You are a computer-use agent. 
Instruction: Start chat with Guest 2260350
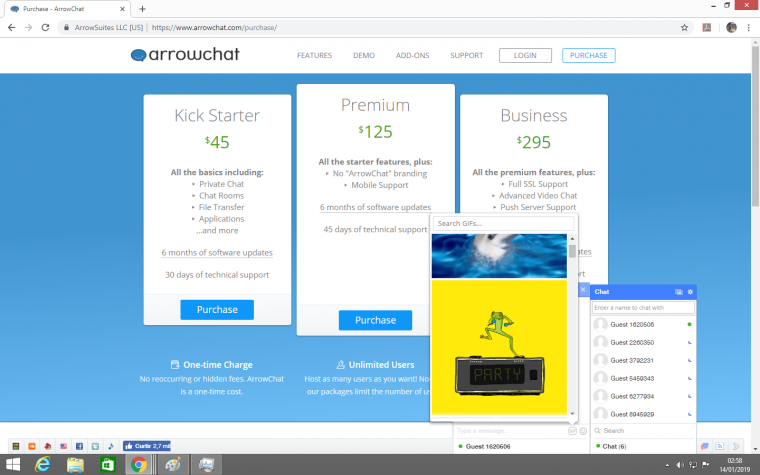643,342
